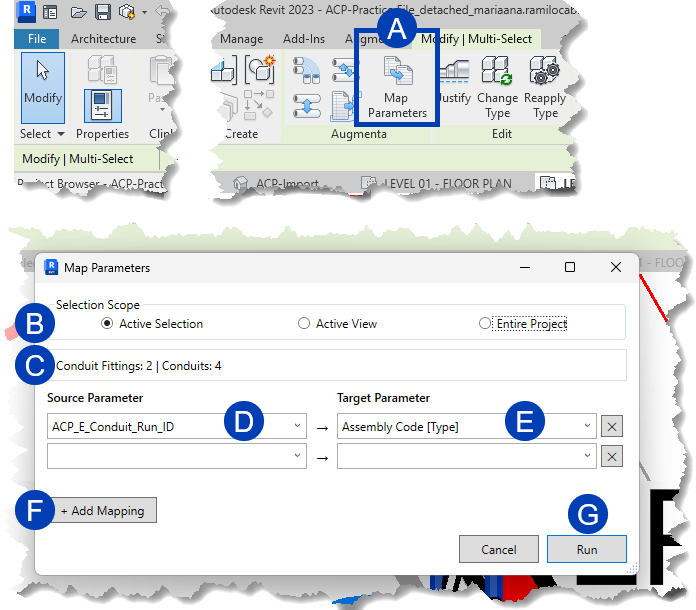Screen dimensions: 696x610
Task: Click the Run button
Action: [586, 549]
